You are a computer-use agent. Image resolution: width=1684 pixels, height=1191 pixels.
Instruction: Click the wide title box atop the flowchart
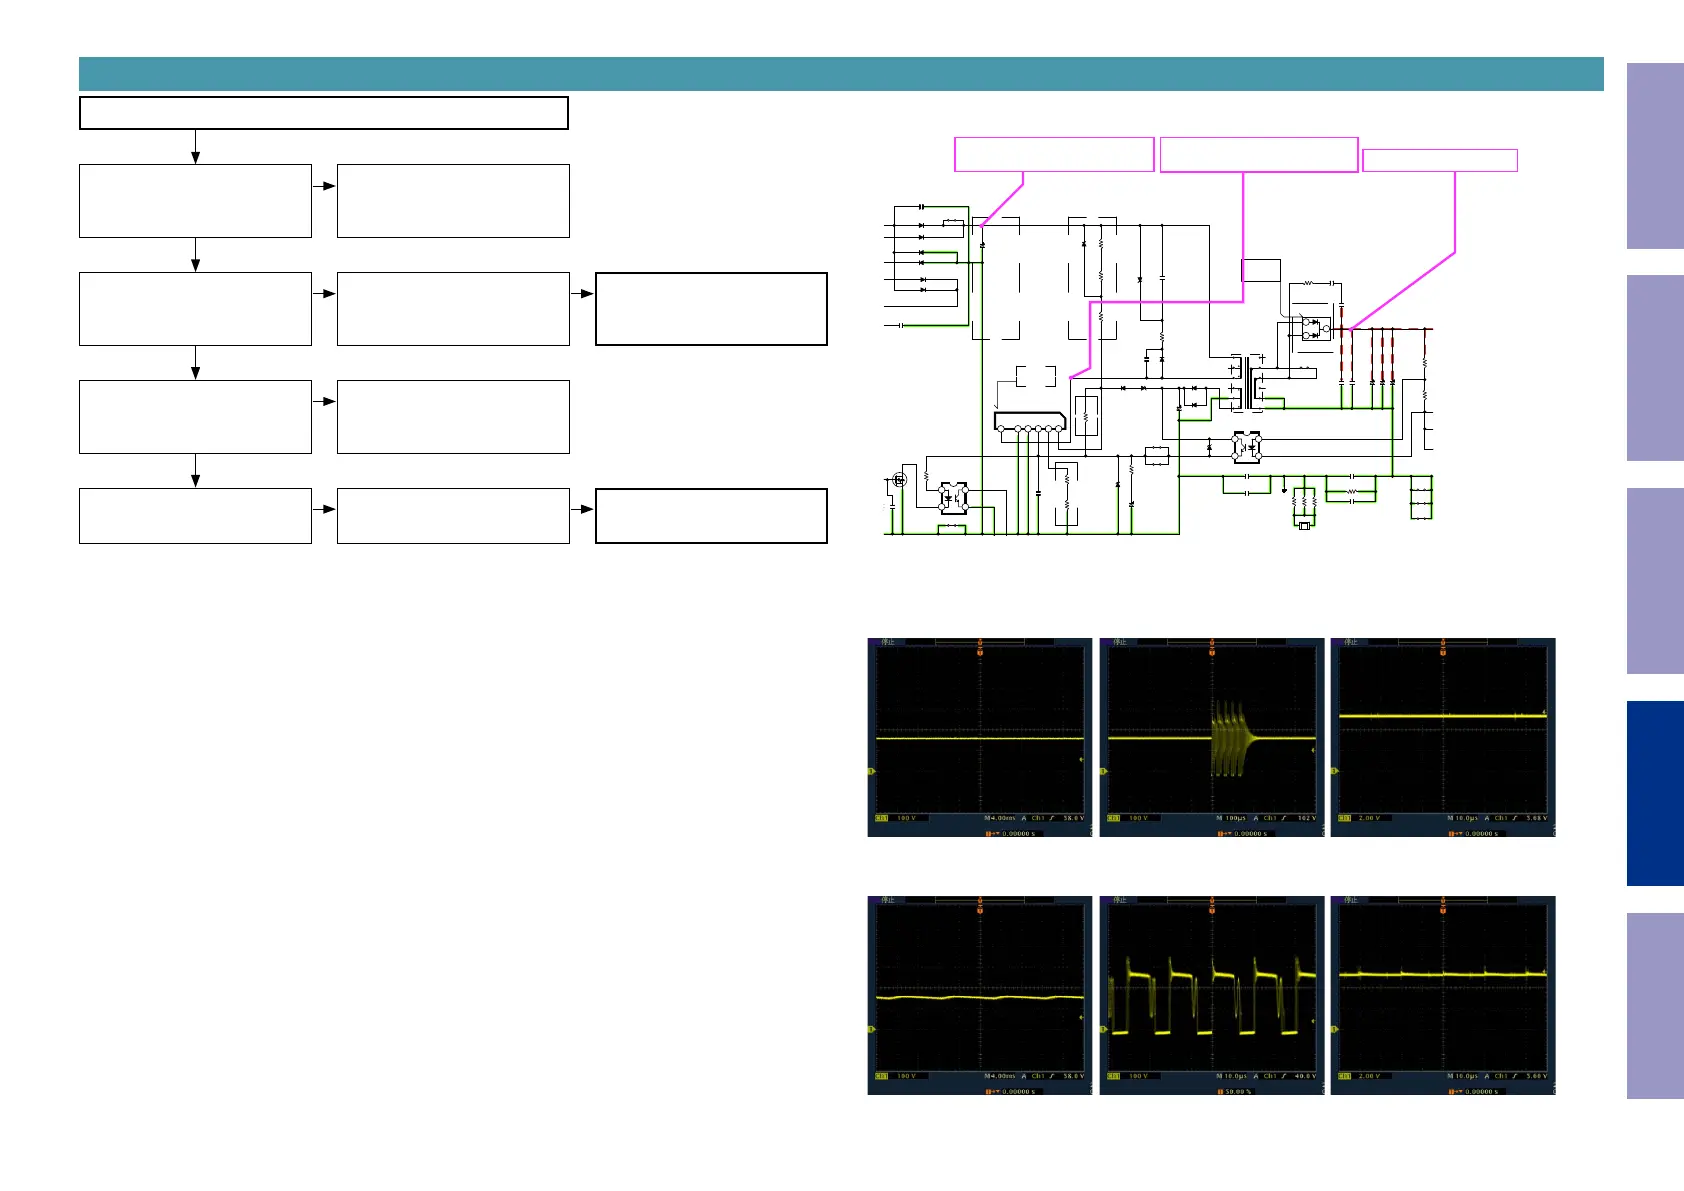click(x=324, y=113)
